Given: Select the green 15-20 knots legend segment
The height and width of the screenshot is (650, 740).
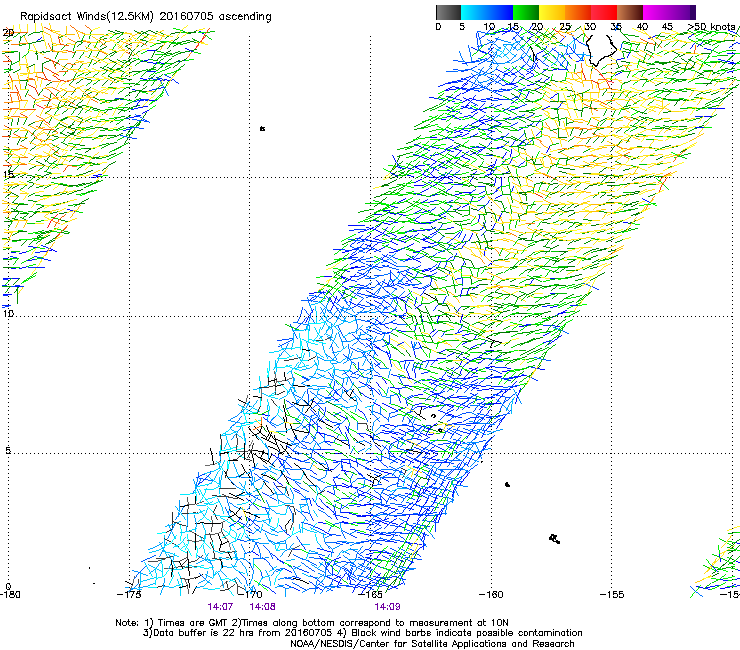Looking at the screenshot, I should pos(526,12).
